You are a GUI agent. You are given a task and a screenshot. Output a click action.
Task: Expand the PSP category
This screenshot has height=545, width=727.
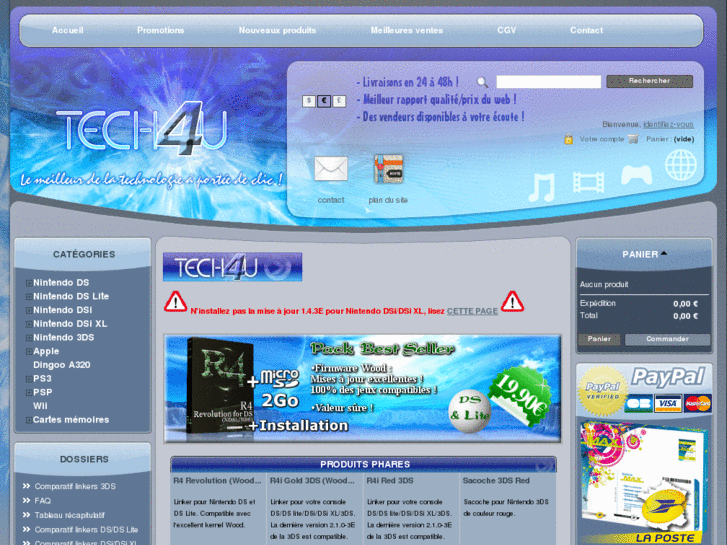(29, 392)
